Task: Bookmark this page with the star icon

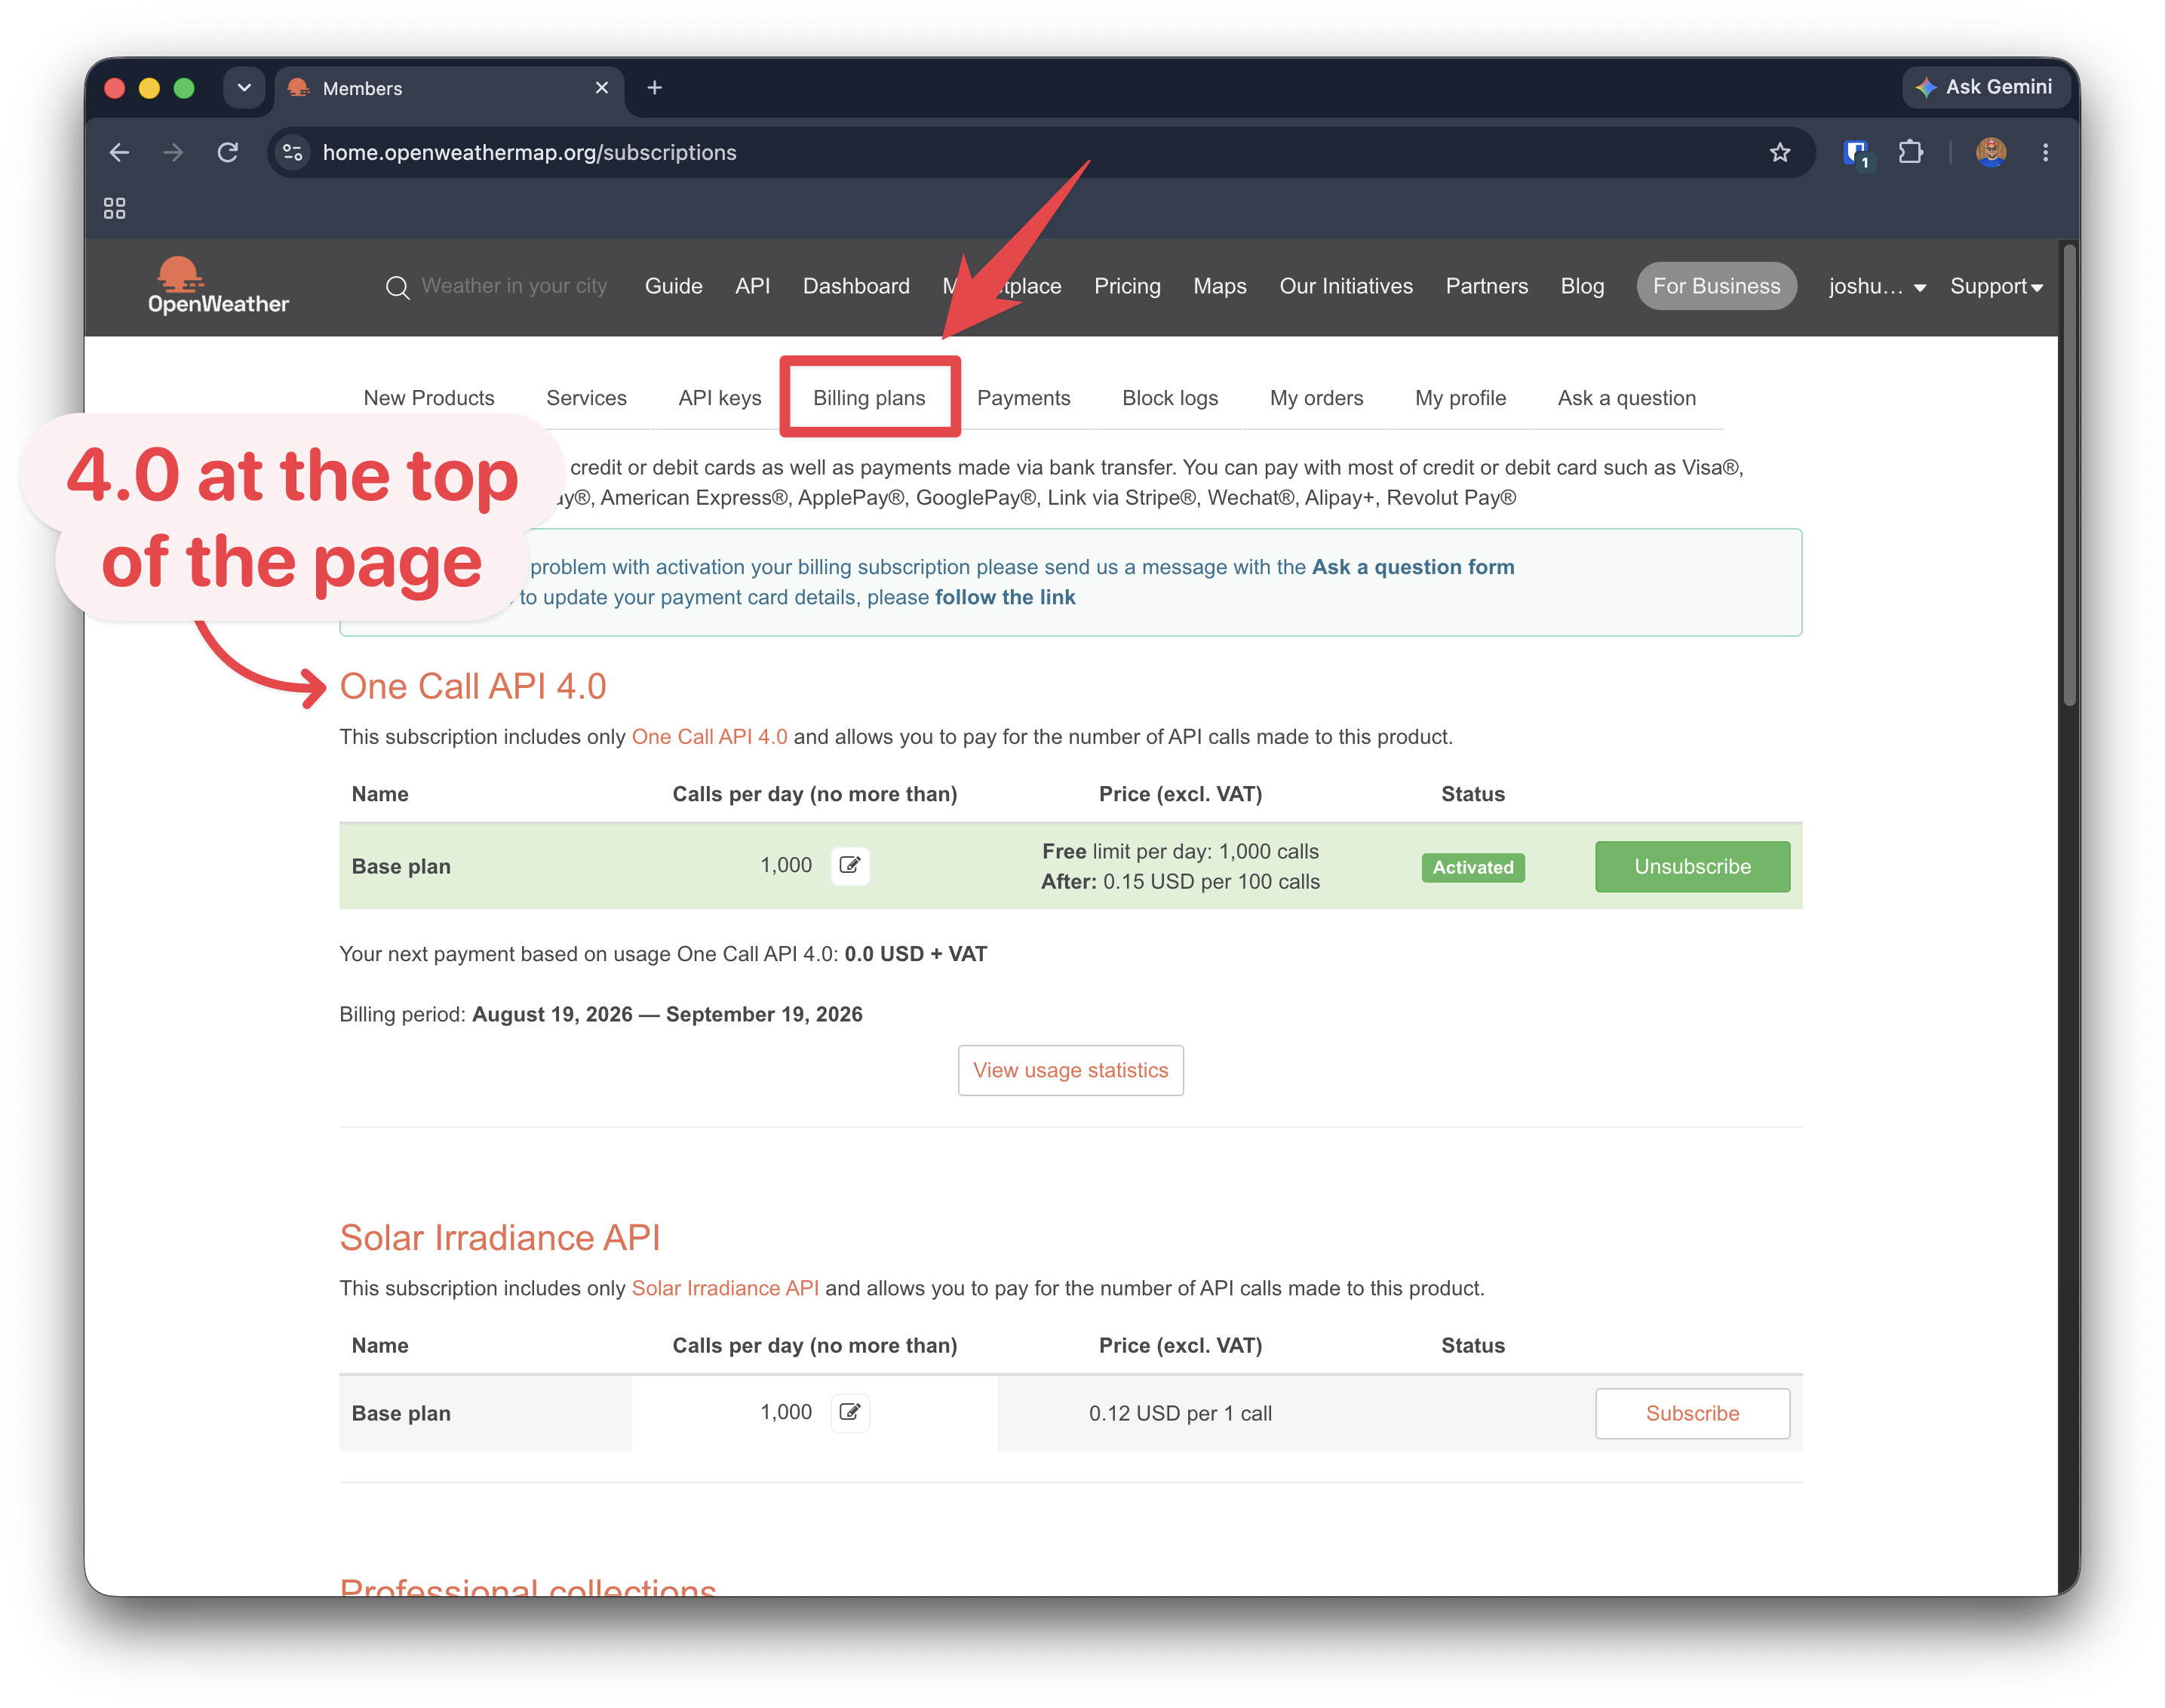Action: [1780, 152]
